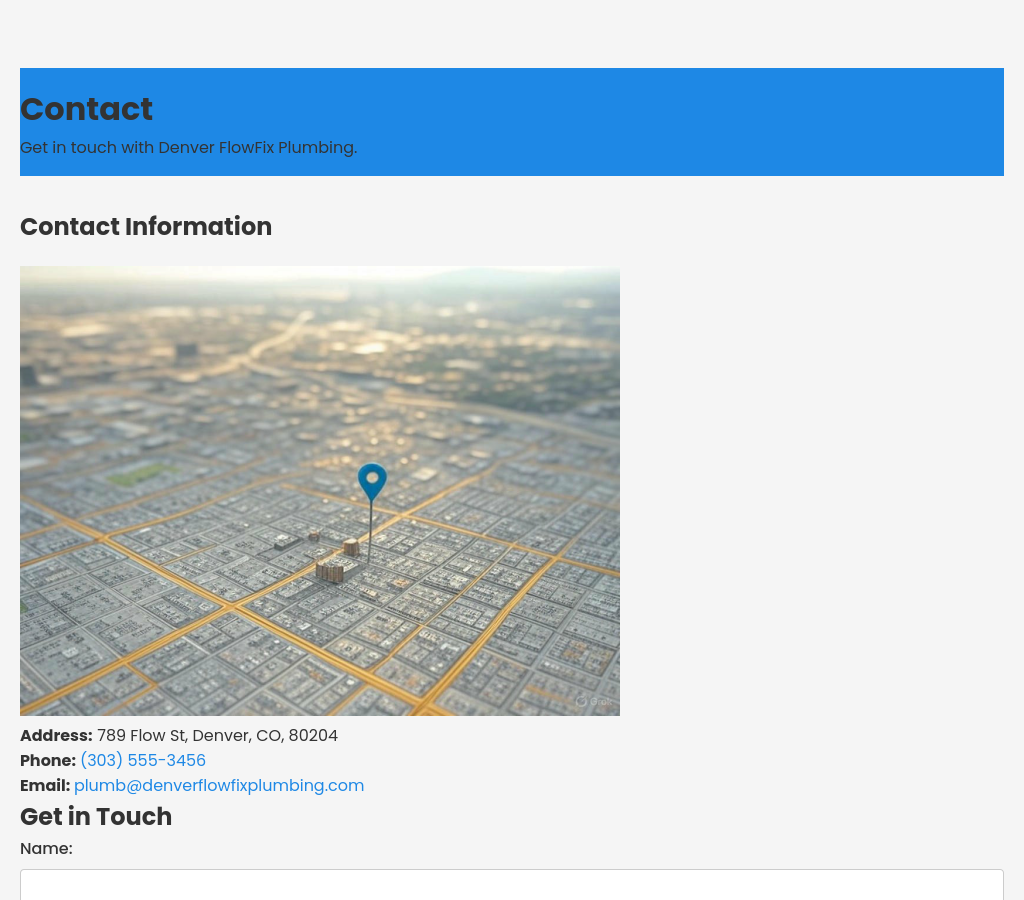Click the green park patch on the map
Image resolution: width=1024 pixels, height=900 pixels.
coord(141,475)
